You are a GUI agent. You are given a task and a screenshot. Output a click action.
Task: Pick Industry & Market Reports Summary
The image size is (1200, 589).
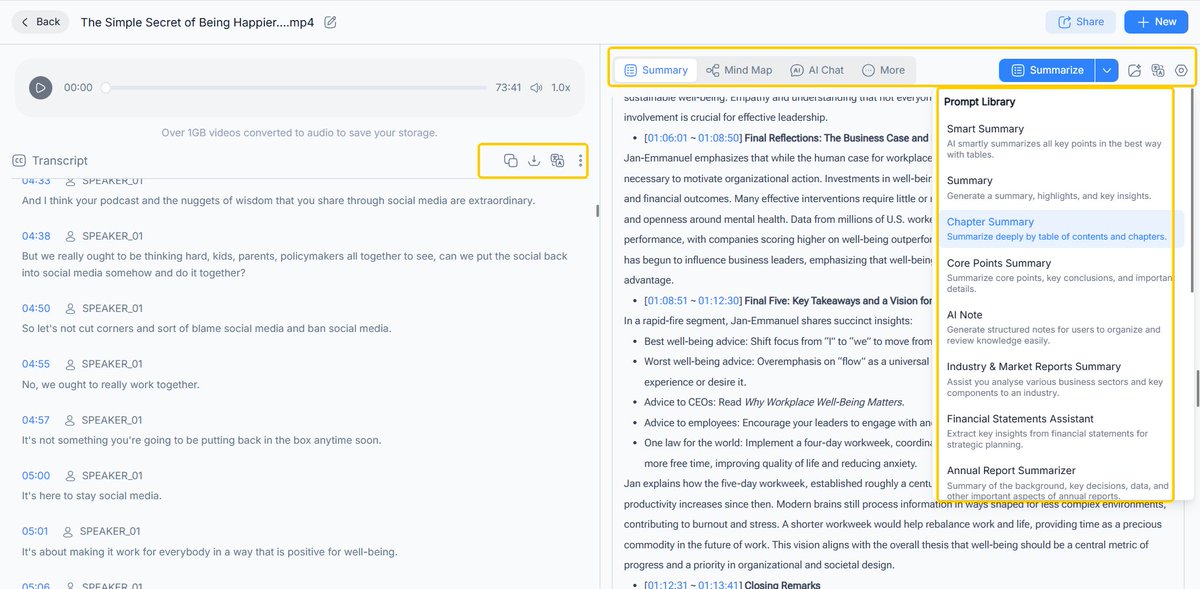[1058, 379]
